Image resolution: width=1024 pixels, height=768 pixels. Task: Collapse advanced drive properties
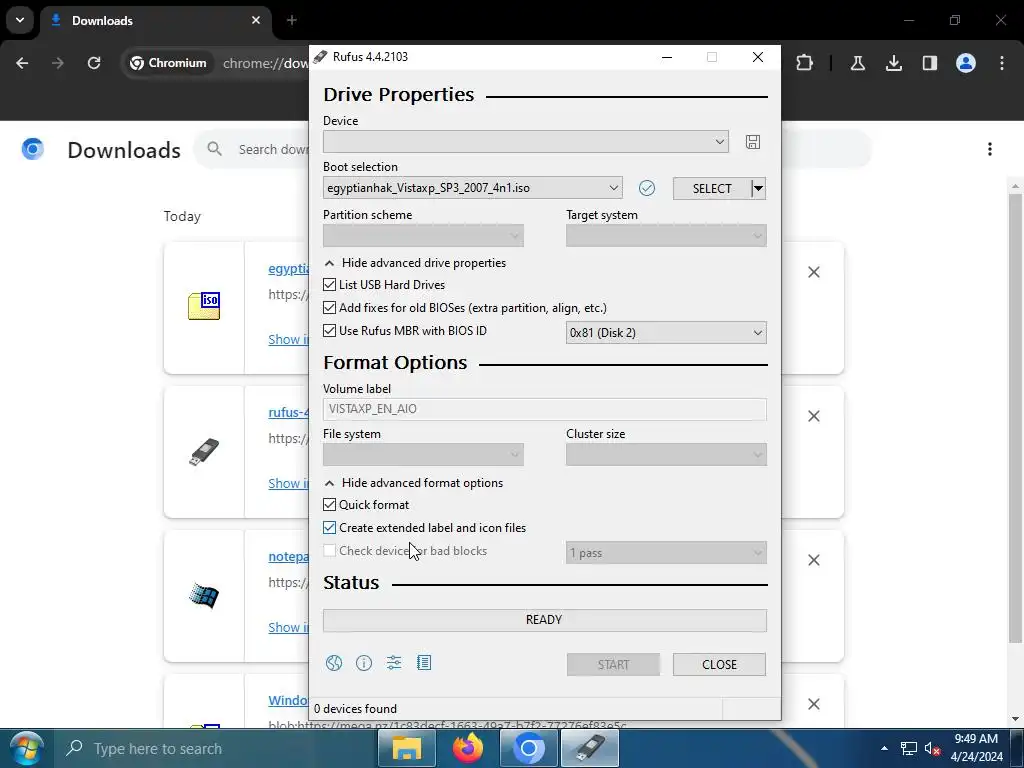point(415,263)
